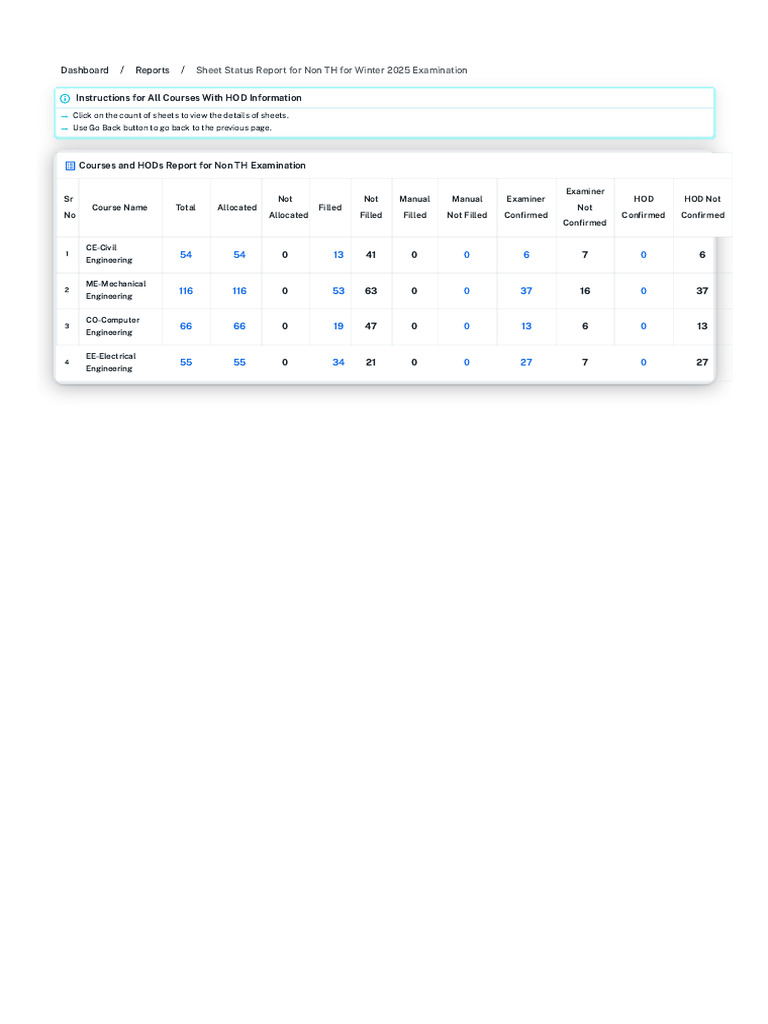Open the Reports breadcrumb link
The image size is (768, 1024).
[x=152, y=70]
